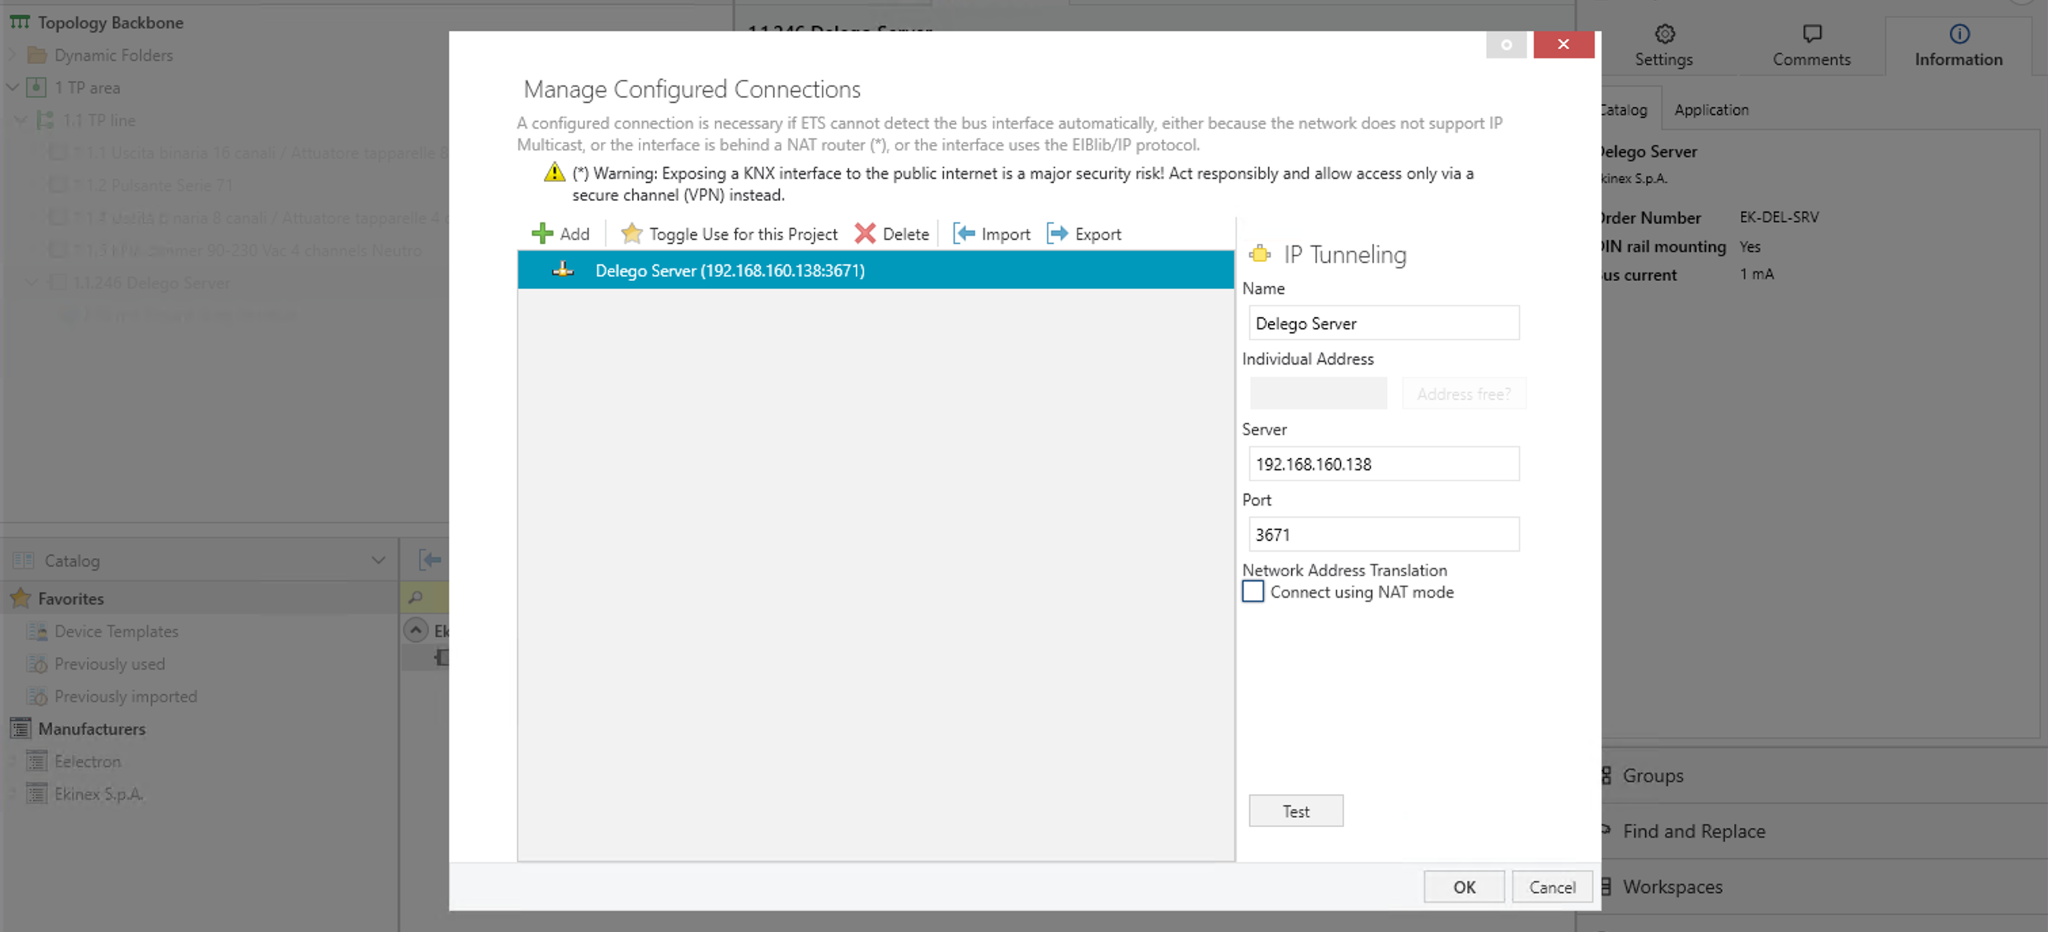The image size is (2048, 932).
Task: Switch to the Application sub-tab
Action: [x=1712, y=110]
